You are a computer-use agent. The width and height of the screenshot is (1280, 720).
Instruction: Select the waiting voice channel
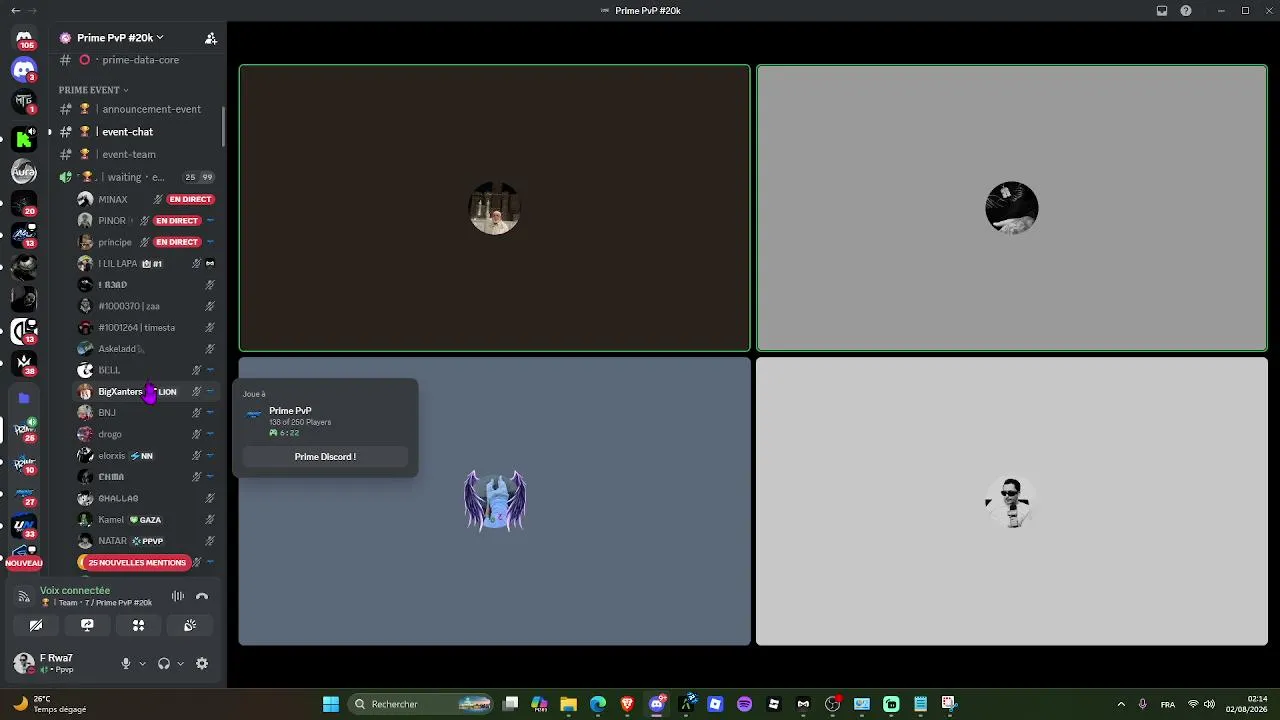coord(136,177)
